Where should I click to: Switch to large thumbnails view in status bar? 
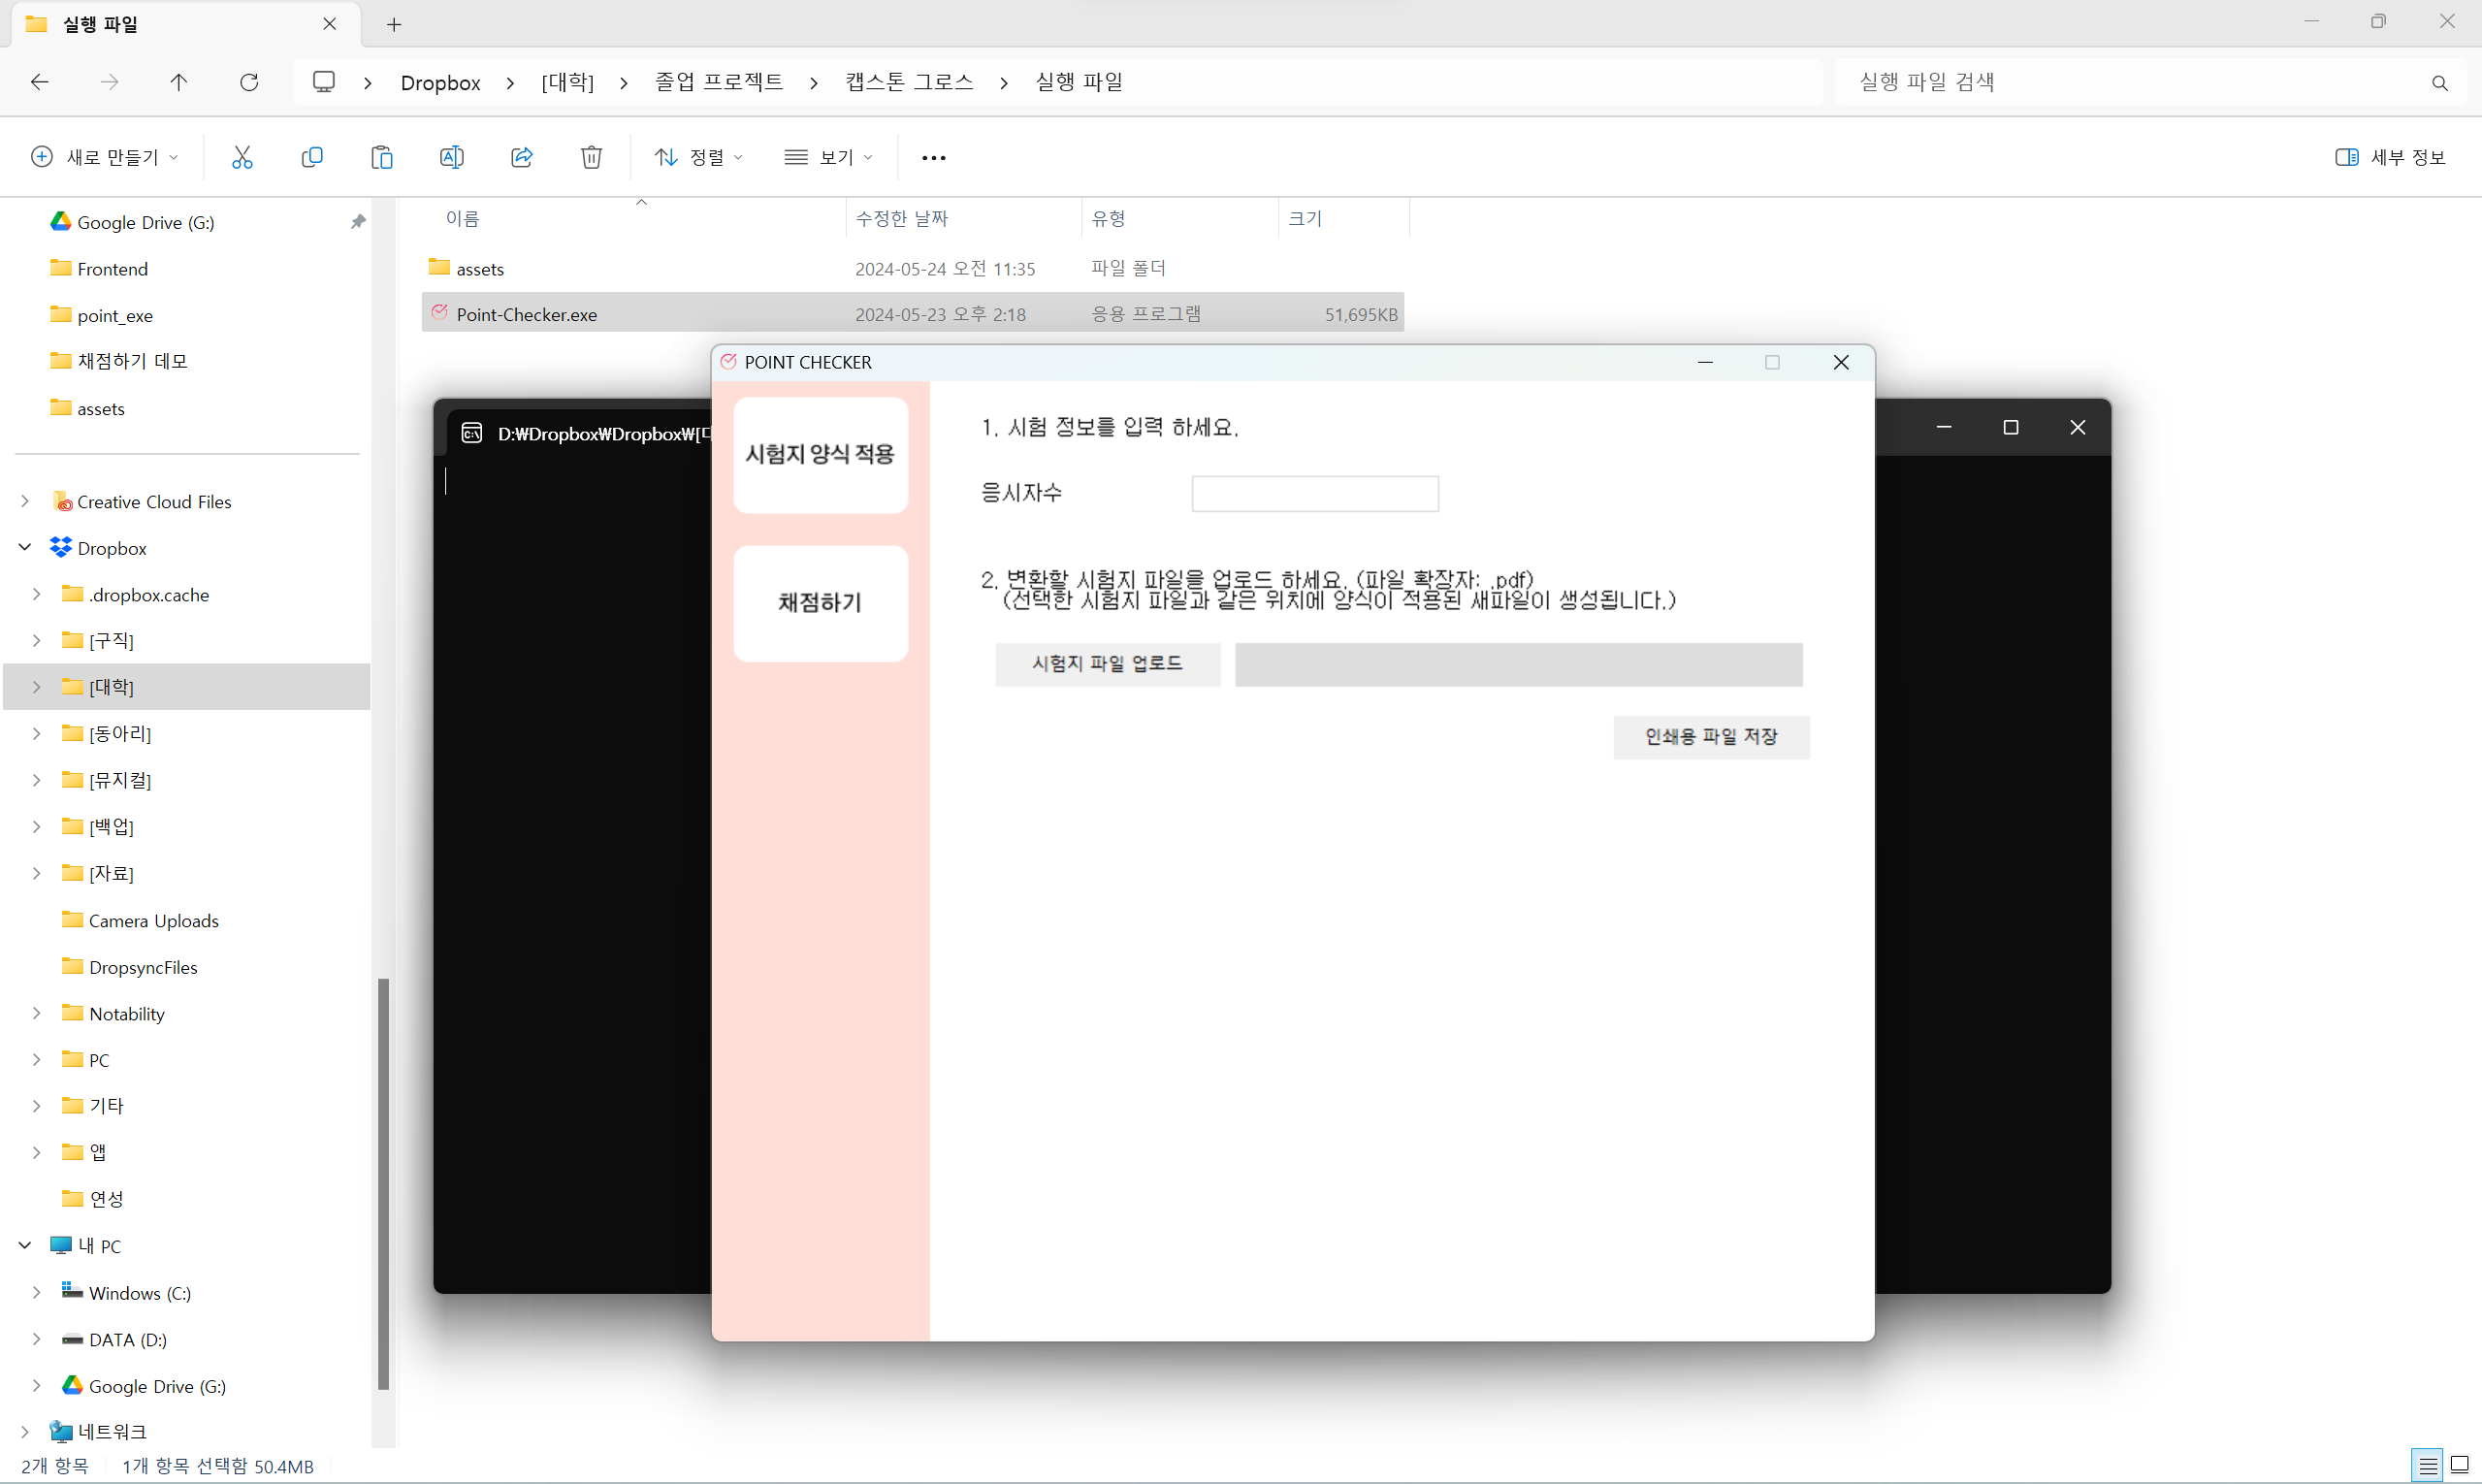(x=2459, y=1465)
